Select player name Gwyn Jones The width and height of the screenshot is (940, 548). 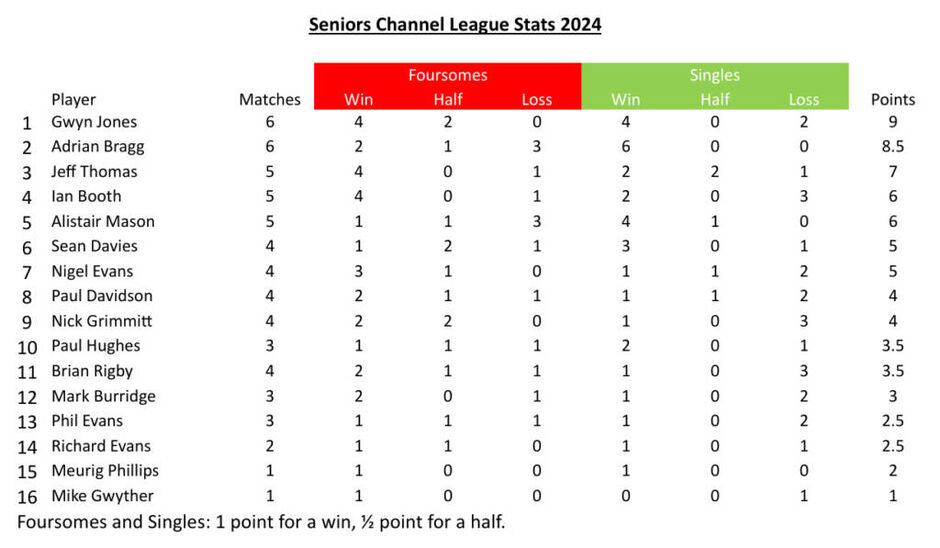click(x=94, y=122)
